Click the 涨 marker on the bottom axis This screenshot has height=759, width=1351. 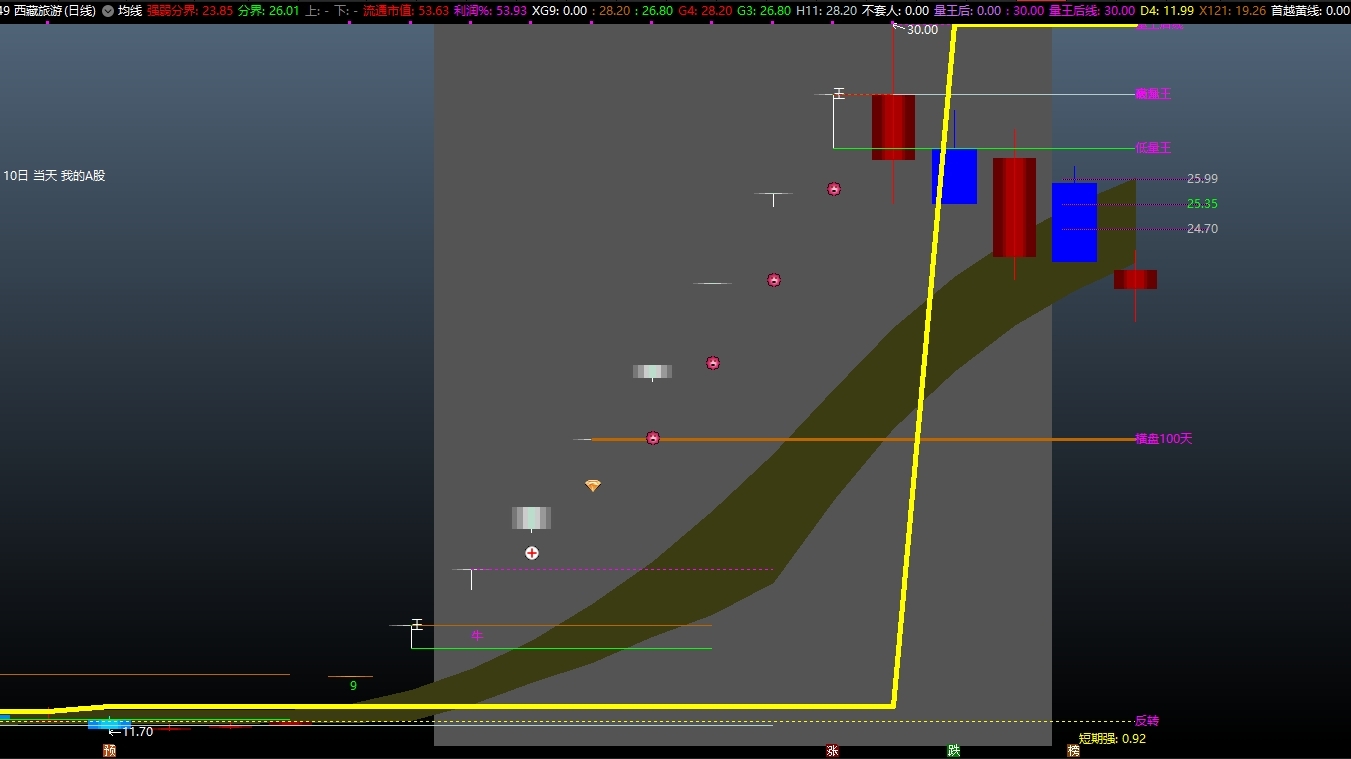pyautogui.click(x=832, y=750)
